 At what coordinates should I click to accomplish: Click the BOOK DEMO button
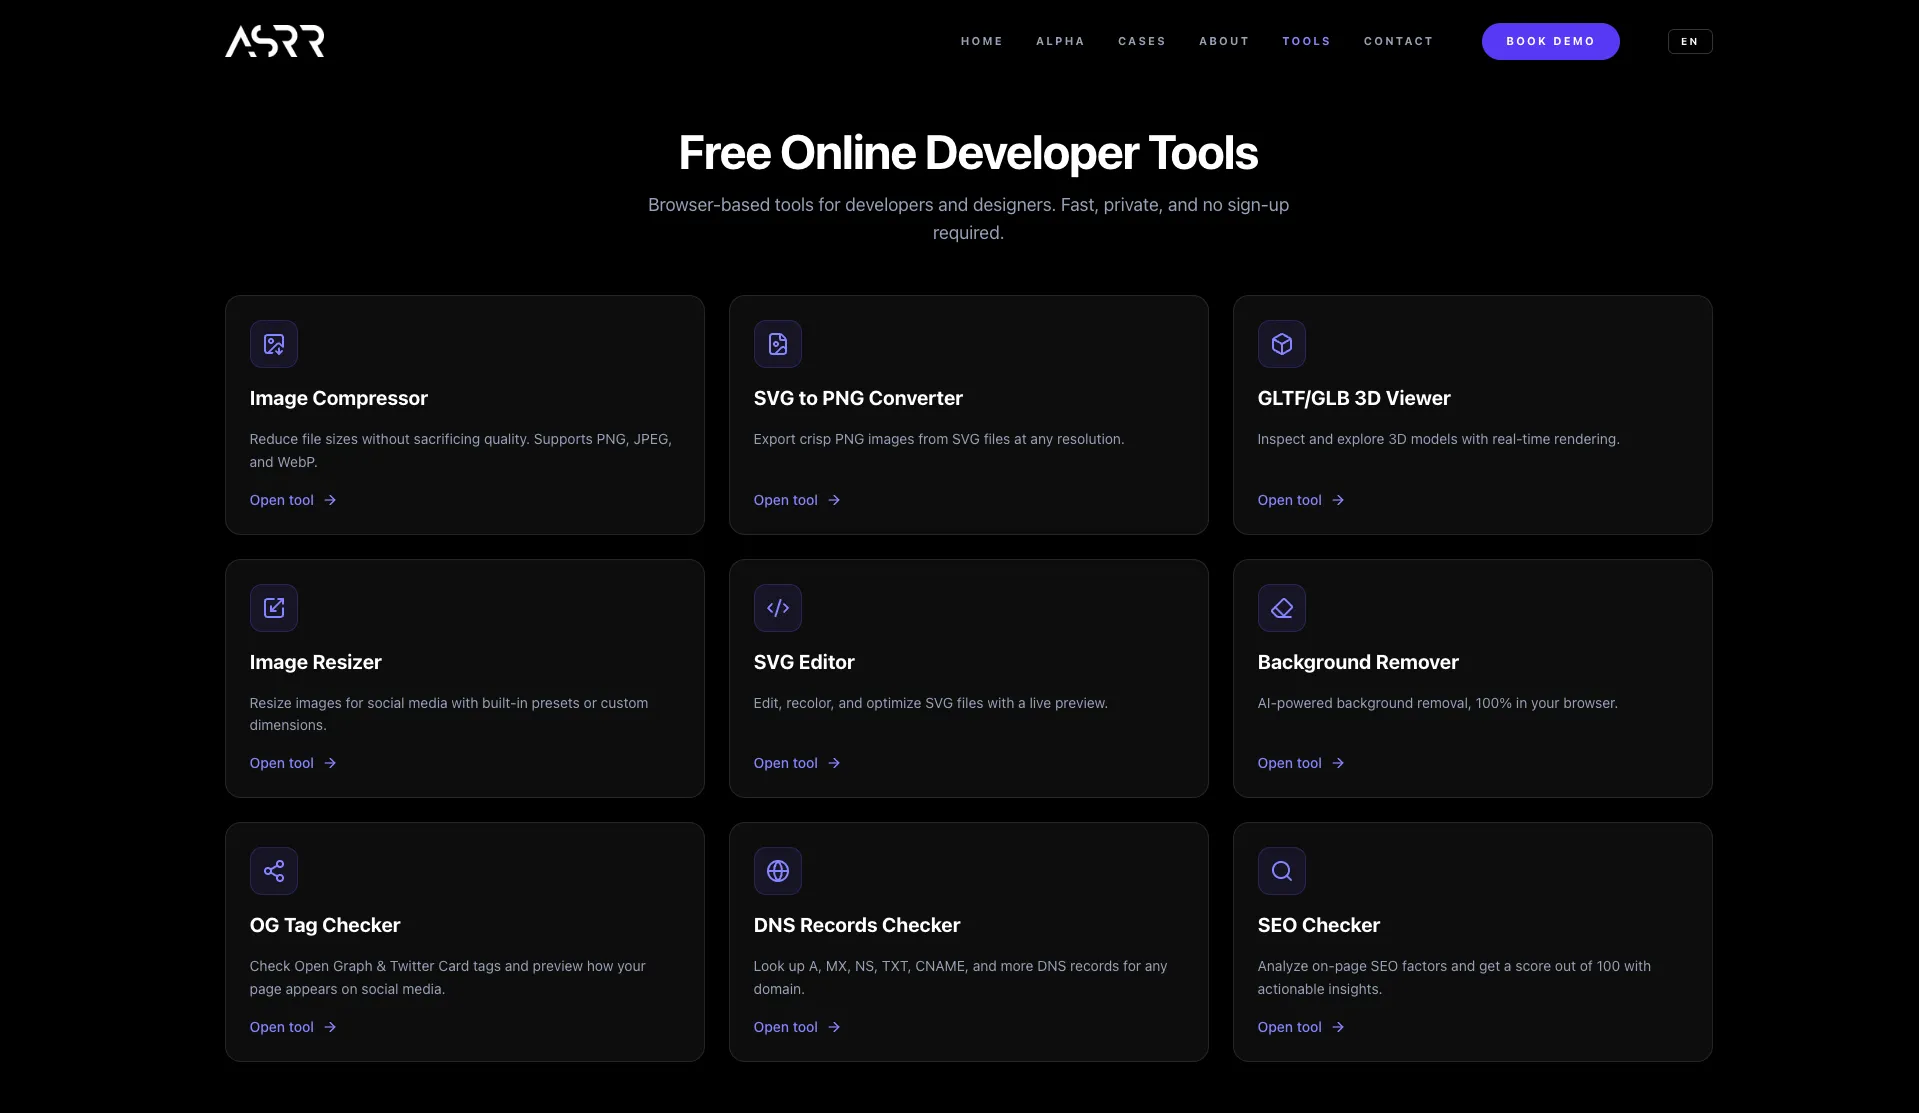point(1550,41)
